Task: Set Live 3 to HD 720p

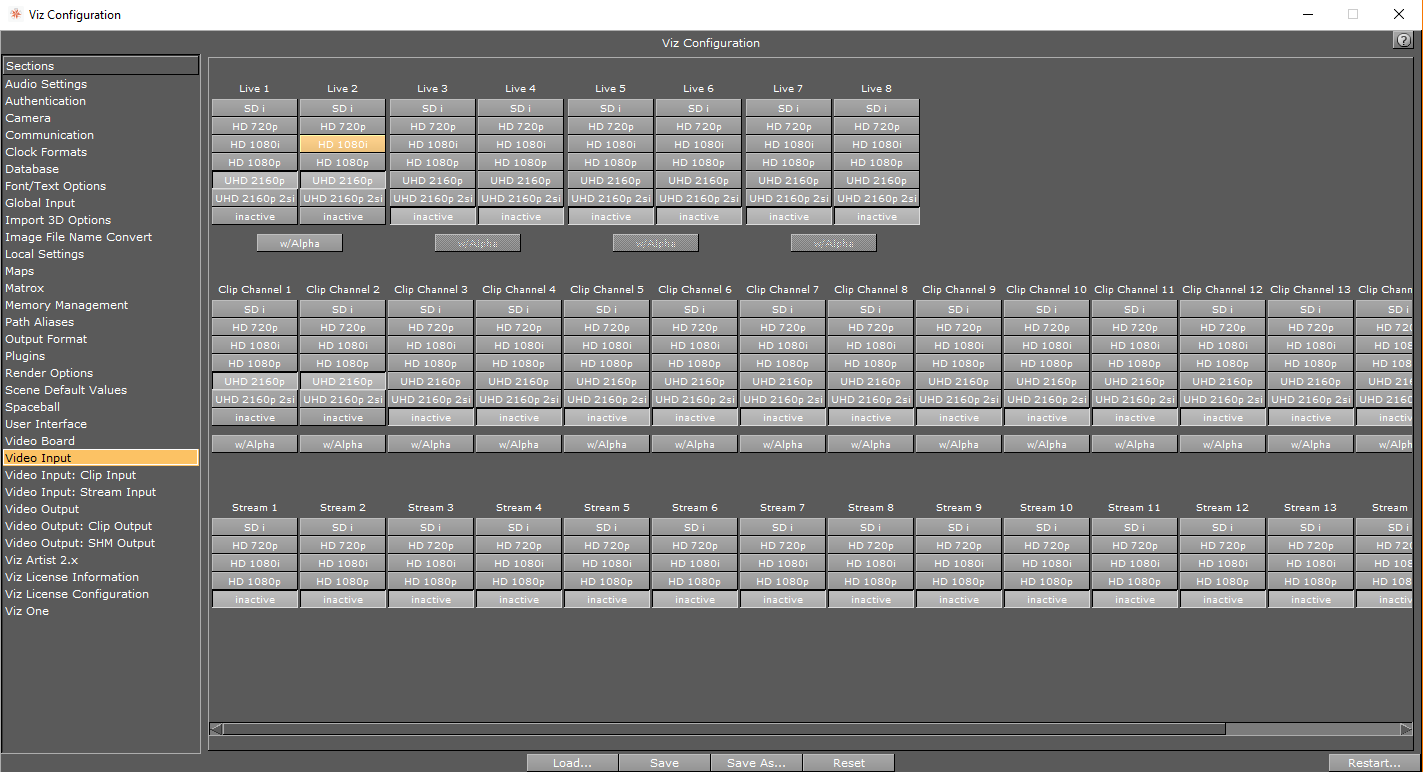Action: tap(432, 126)
